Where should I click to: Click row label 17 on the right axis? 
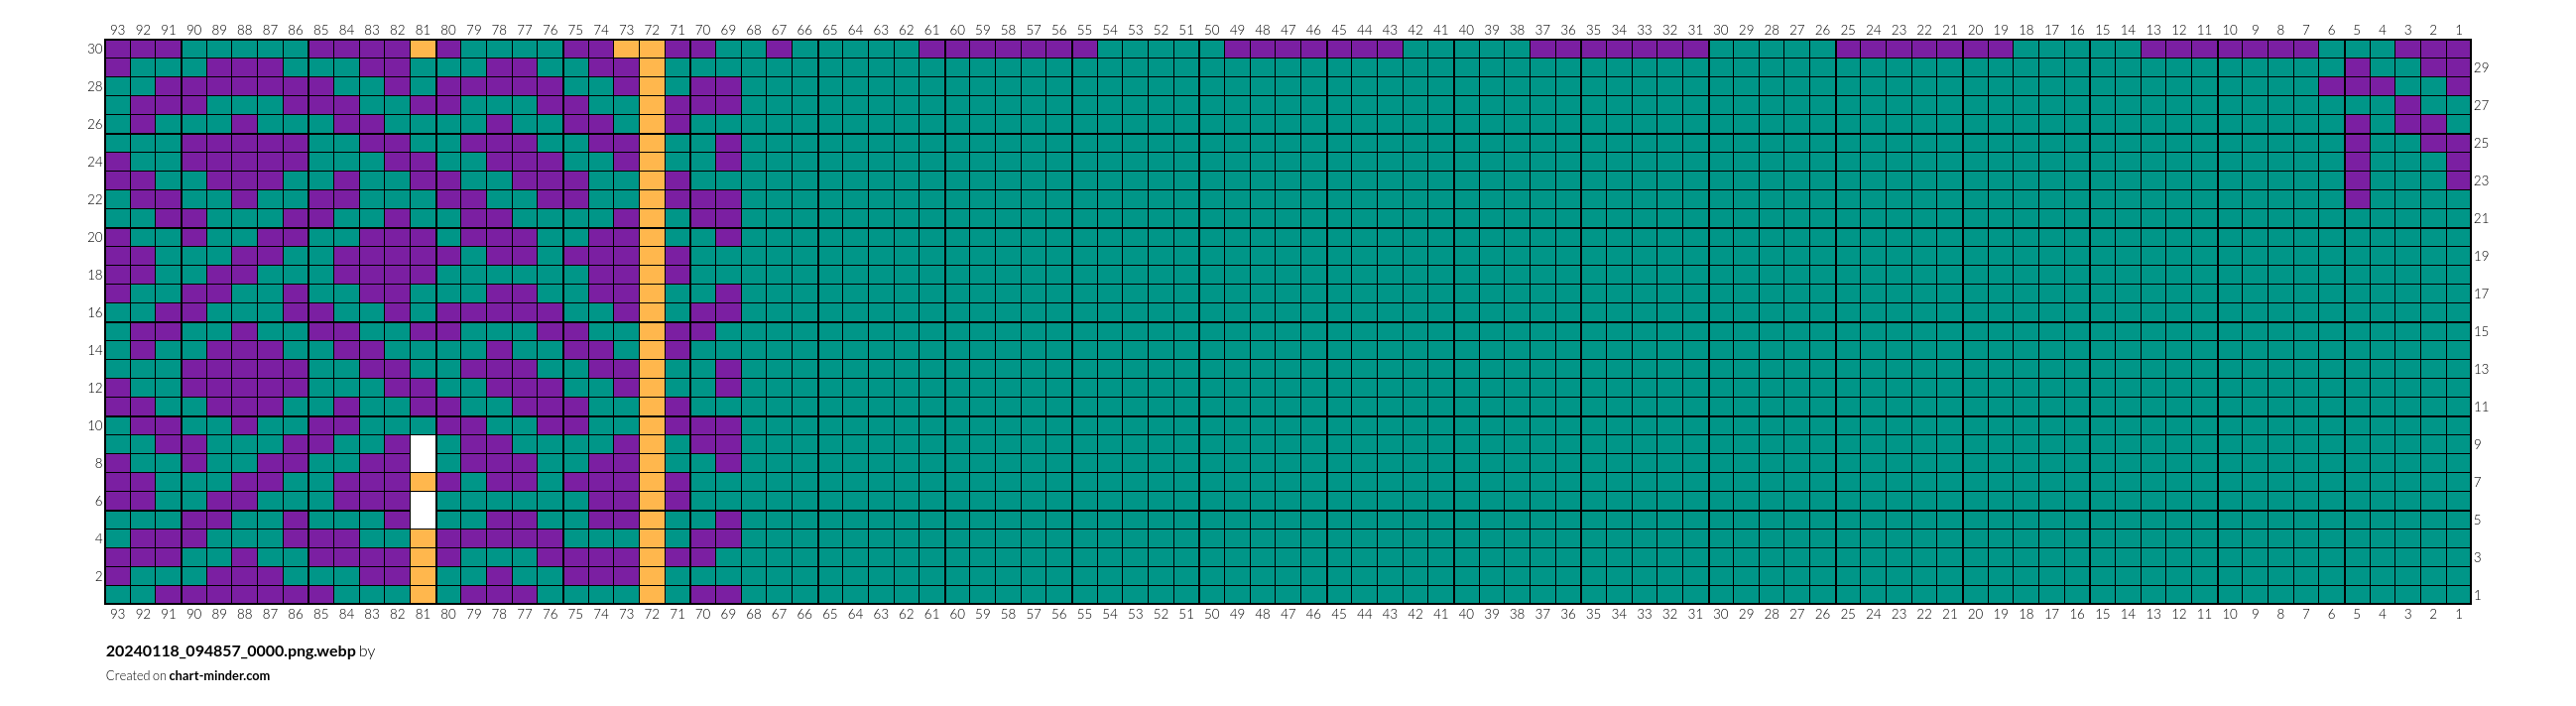[2481, 294]
